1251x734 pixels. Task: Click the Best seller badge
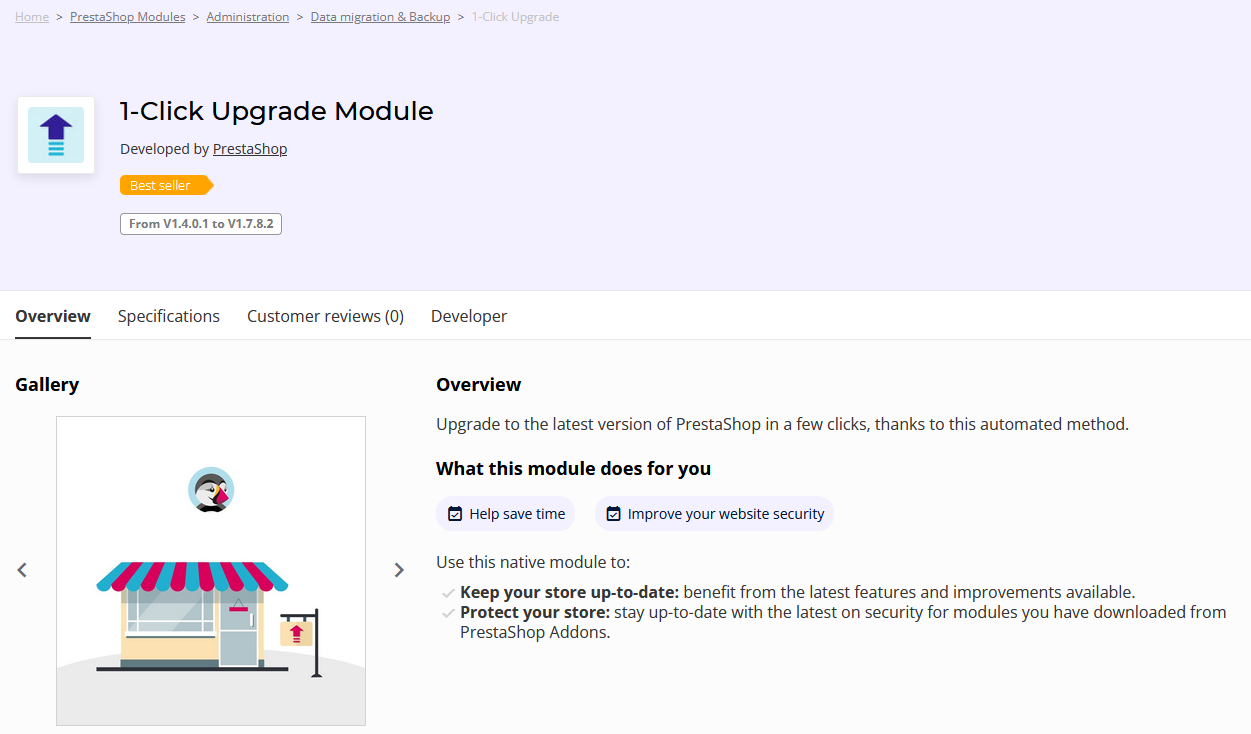(x=163, y=185)
